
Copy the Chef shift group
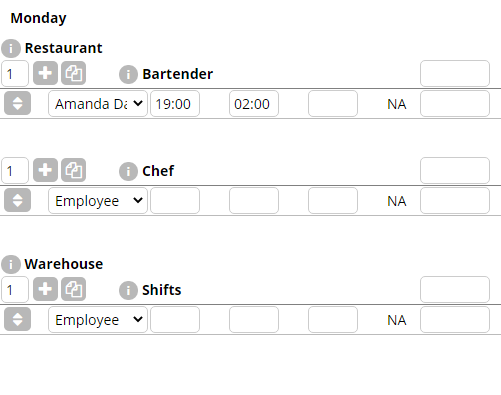pyautogui.click(x=74, y=170)
